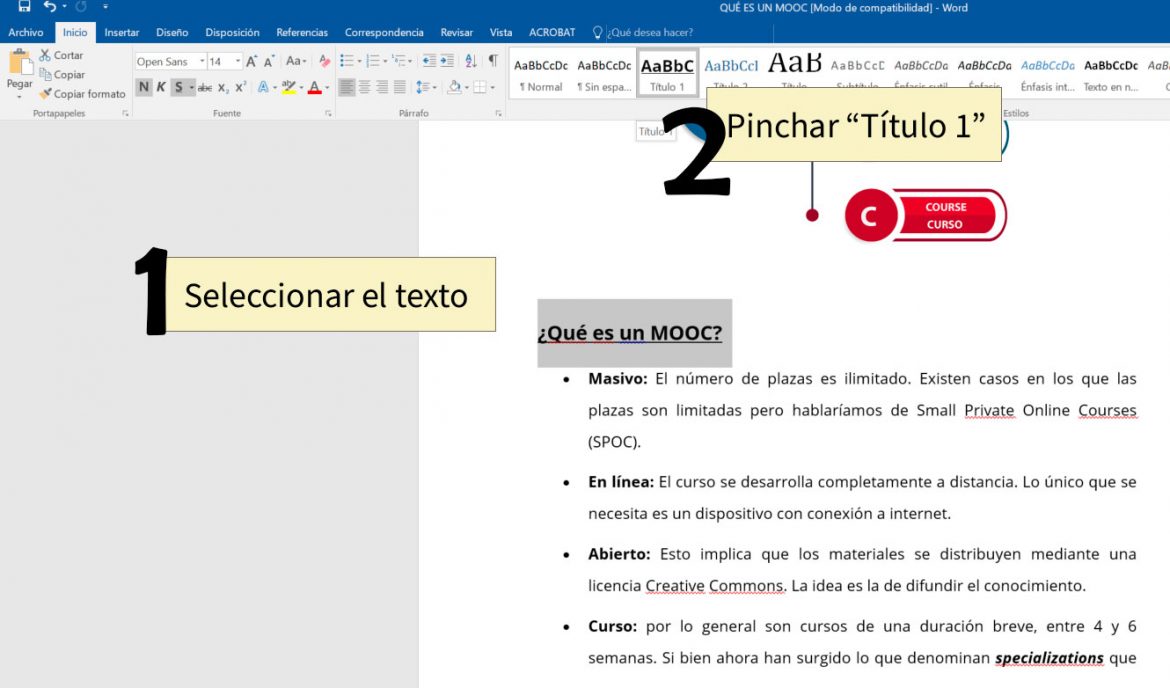Screen dimensions: 1170x688
Task: Switch to the Correspondencia tab
Action: point(384,32)
